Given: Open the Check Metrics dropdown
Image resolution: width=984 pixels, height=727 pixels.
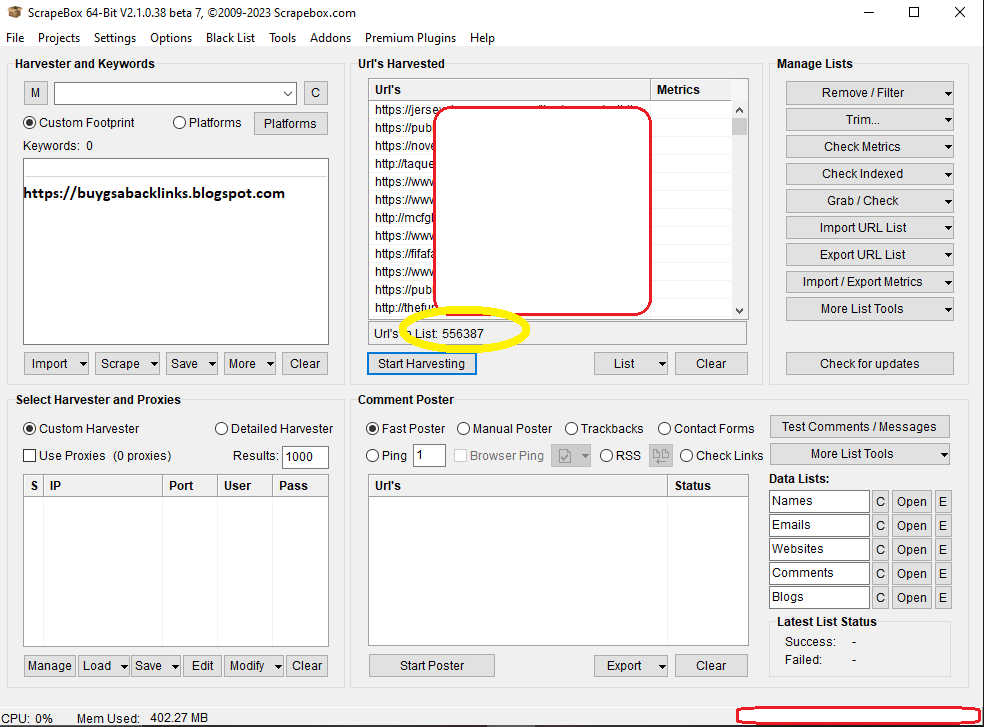Looking at the screenshot, I should click(948, 148).
